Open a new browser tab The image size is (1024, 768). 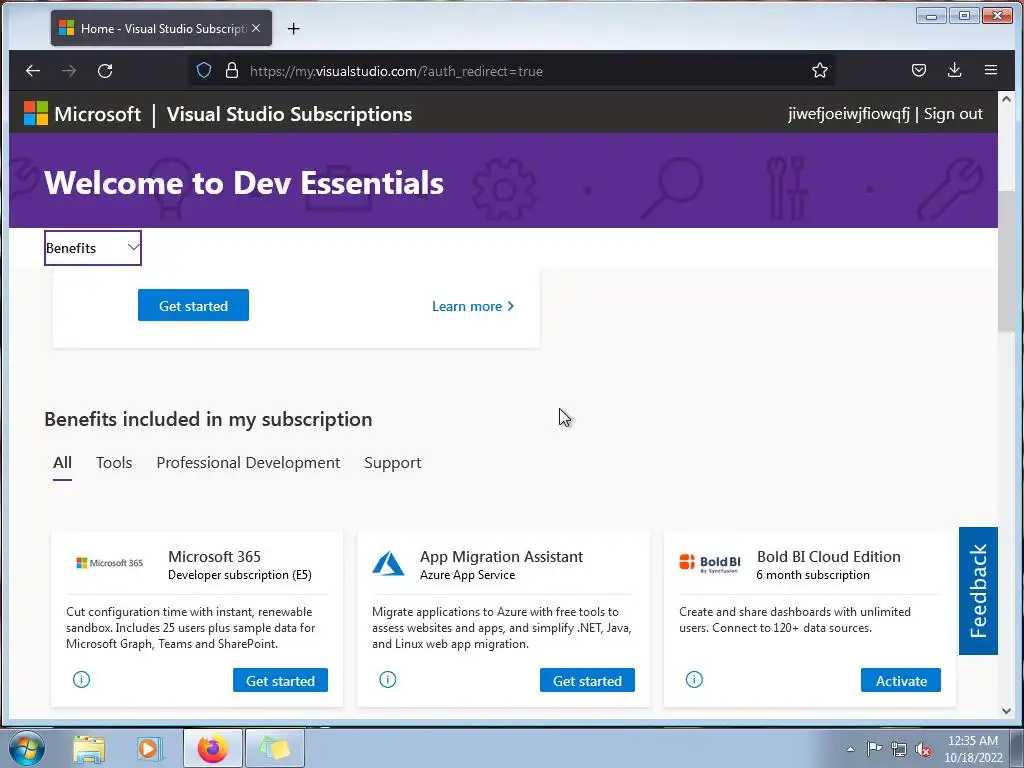293,29
